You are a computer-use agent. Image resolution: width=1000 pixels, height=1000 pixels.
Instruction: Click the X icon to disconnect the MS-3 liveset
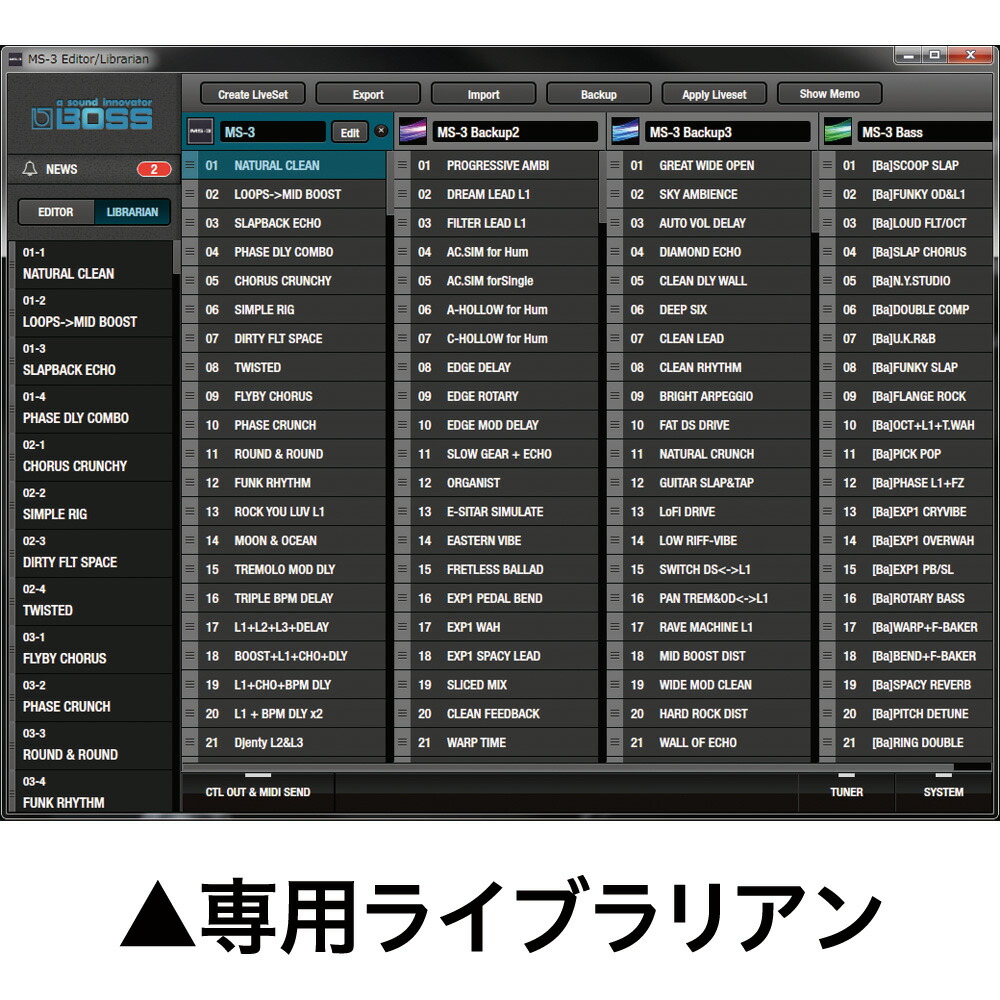pos(380,131)
